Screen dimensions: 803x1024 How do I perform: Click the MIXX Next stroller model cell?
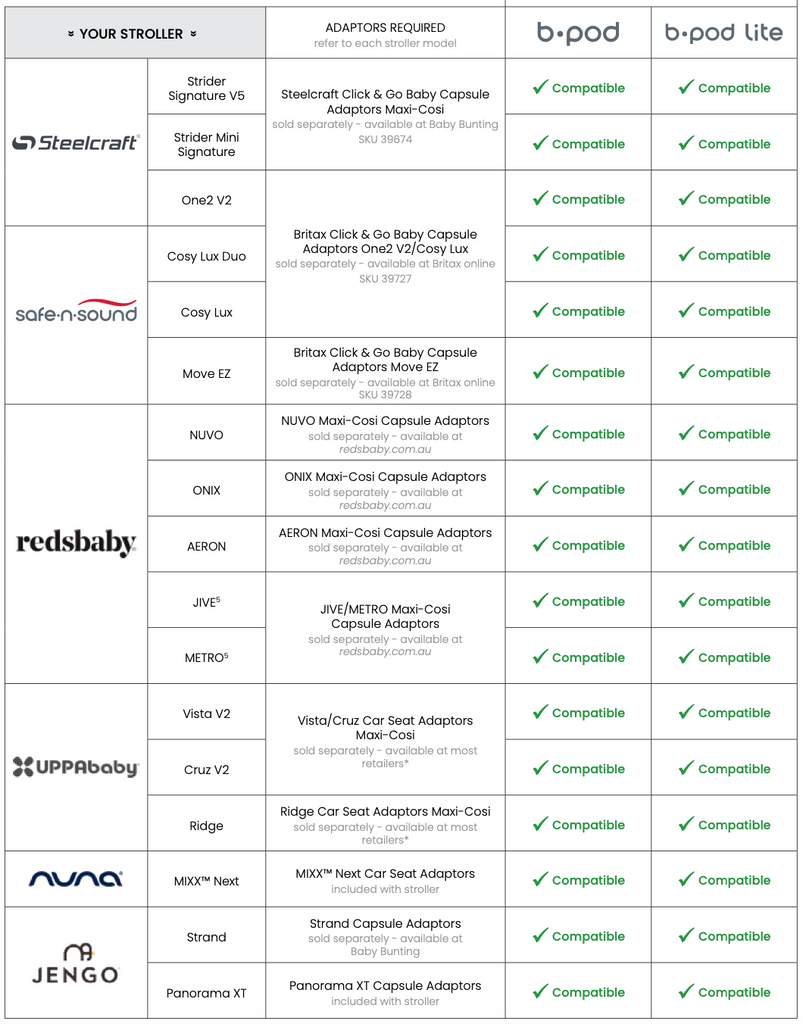pos(206,881)
